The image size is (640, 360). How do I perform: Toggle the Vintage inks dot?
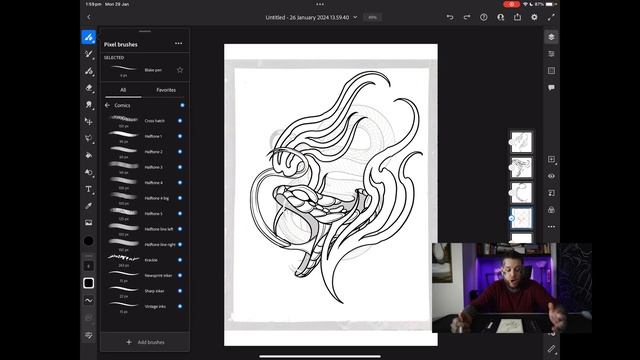[180, 307]
